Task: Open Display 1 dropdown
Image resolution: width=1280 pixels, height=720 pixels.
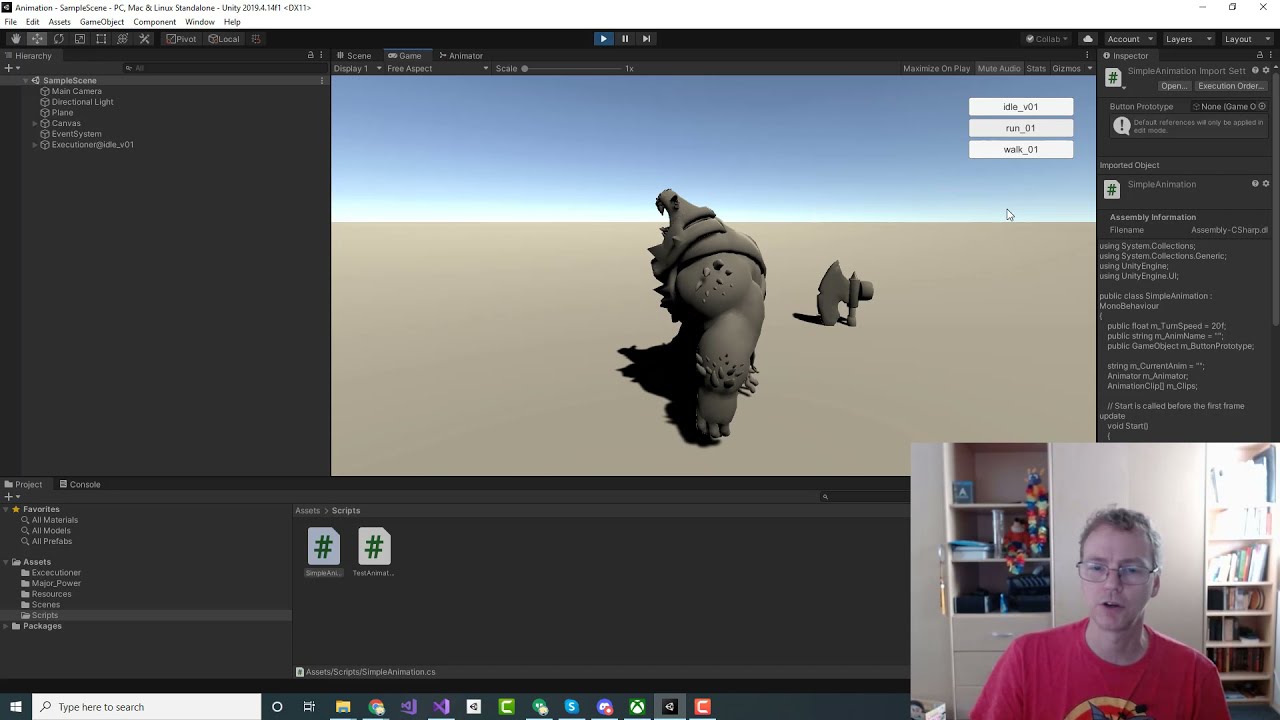Action: coord(358,68)
